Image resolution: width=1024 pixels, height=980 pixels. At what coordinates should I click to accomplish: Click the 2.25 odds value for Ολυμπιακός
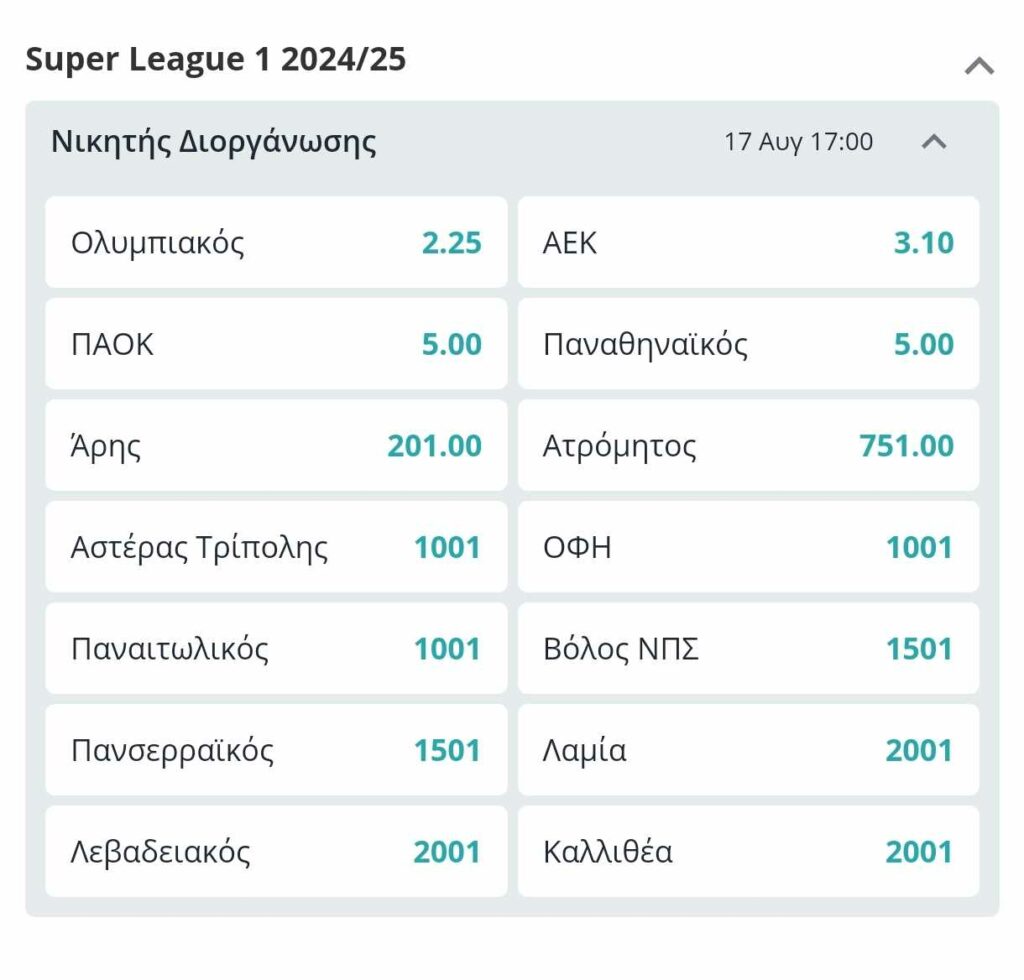pos(451,243)
